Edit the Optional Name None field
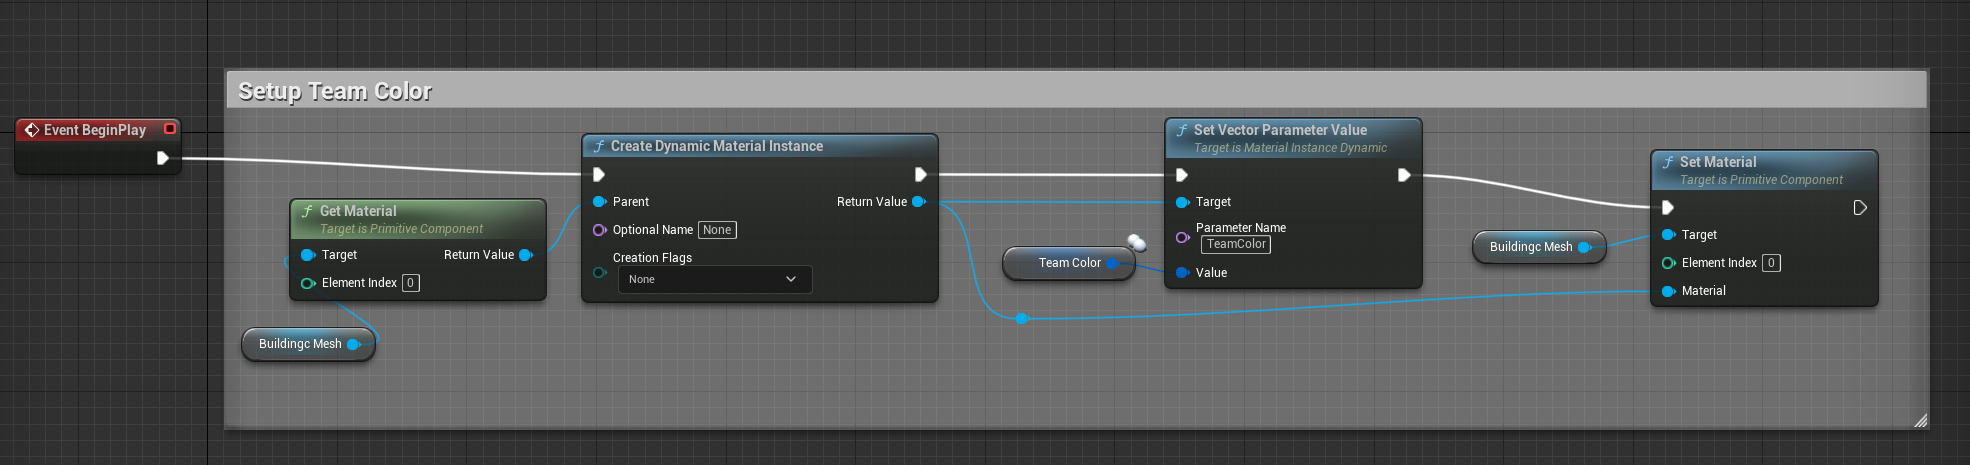Screen dimensions: 1970x465 (x=717, y=230)
